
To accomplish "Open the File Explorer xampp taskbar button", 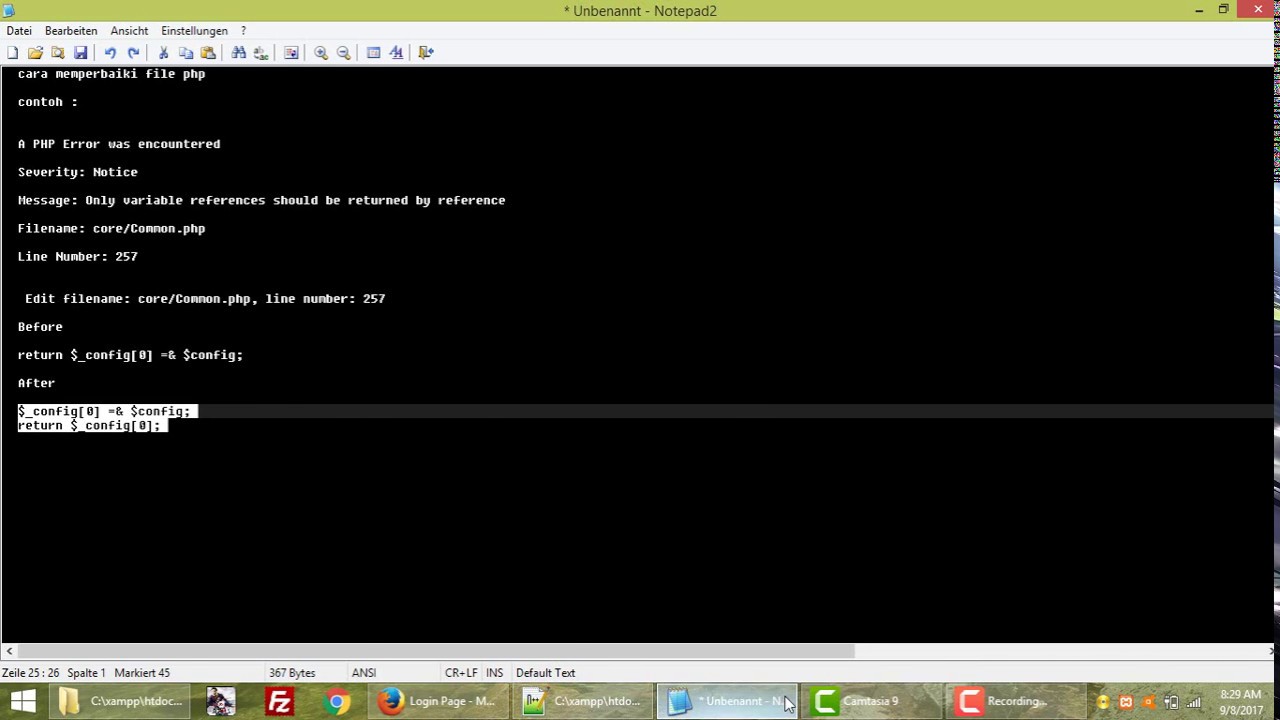I will (x=120, y=701).
